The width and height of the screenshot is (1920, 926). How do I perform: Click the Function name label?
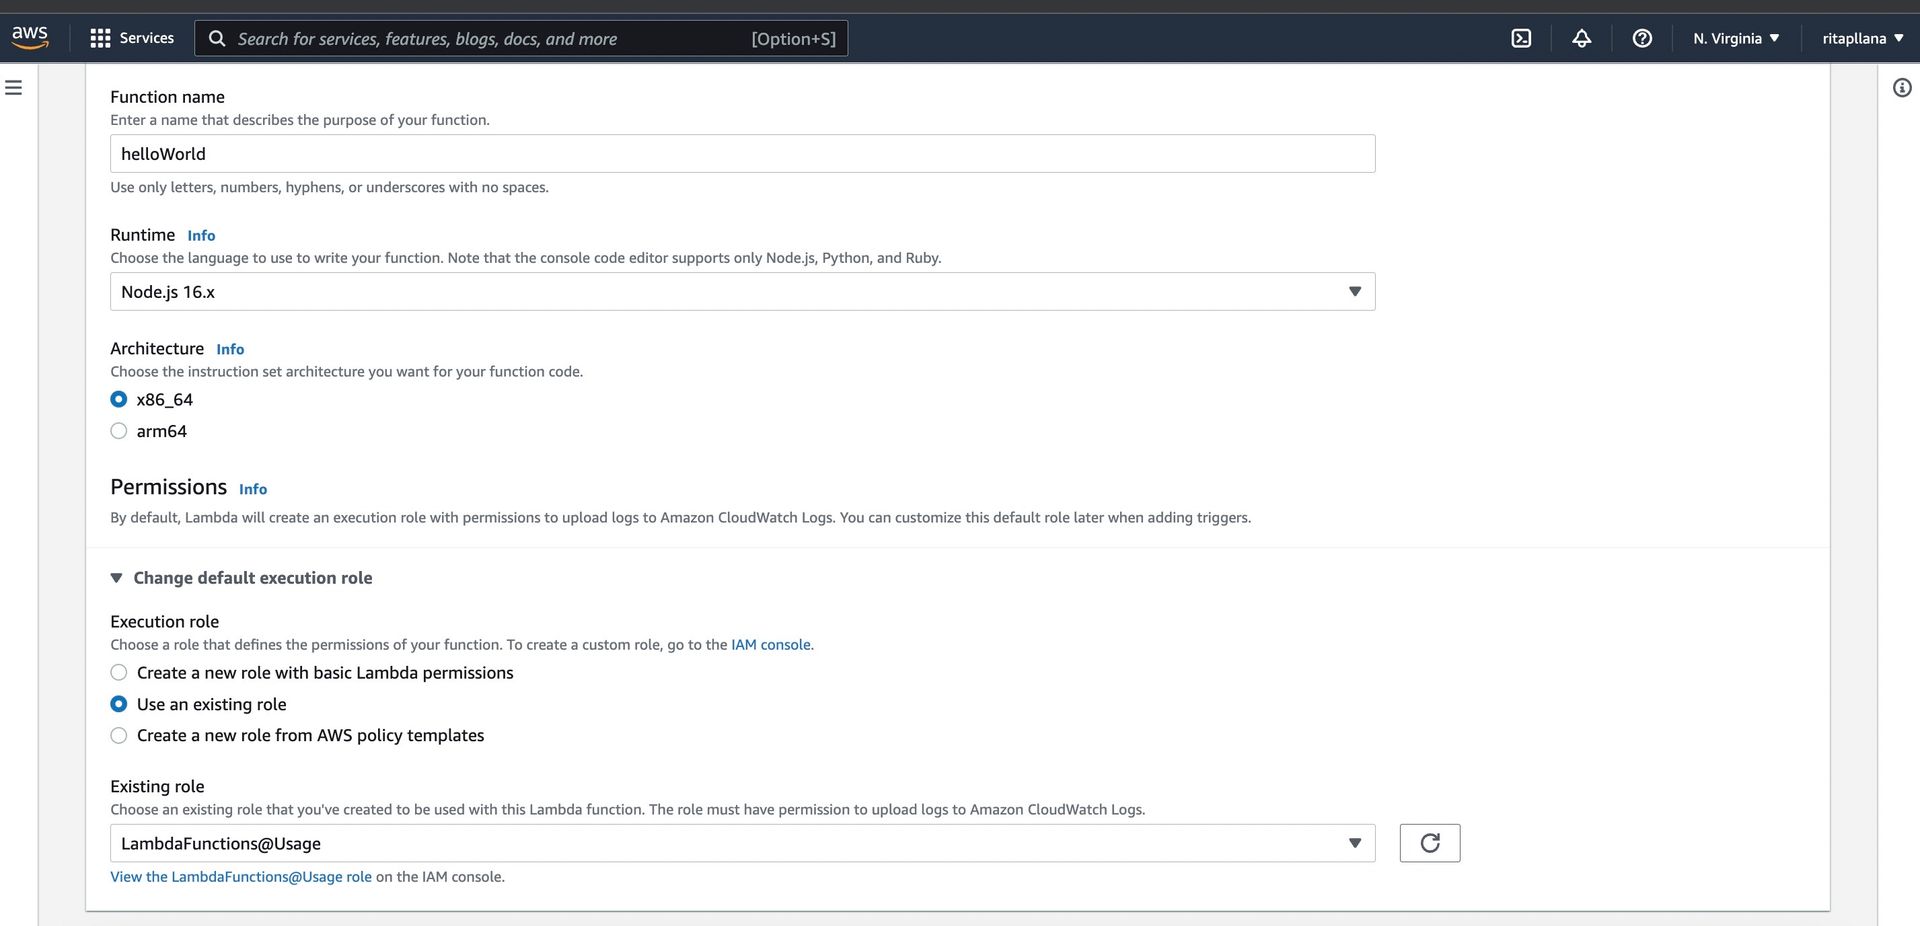click(168, 97)
